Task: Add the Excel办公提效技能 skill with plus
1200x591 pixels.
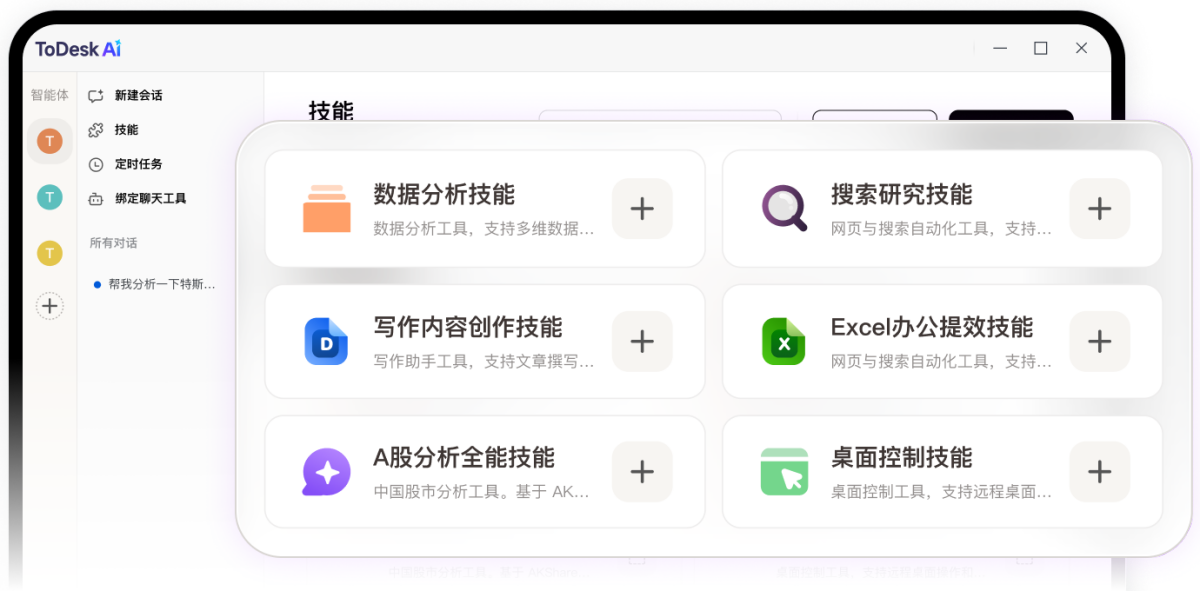Action: (1100, 341)
